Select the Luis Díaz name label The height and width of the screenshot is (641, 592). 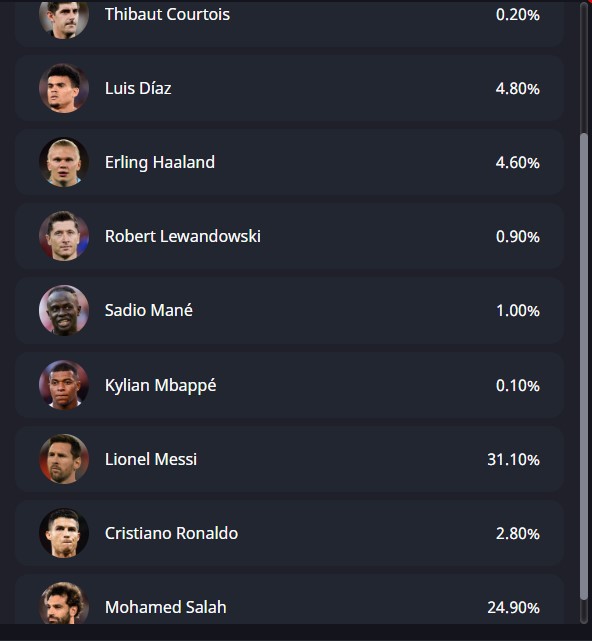(138, 88)
